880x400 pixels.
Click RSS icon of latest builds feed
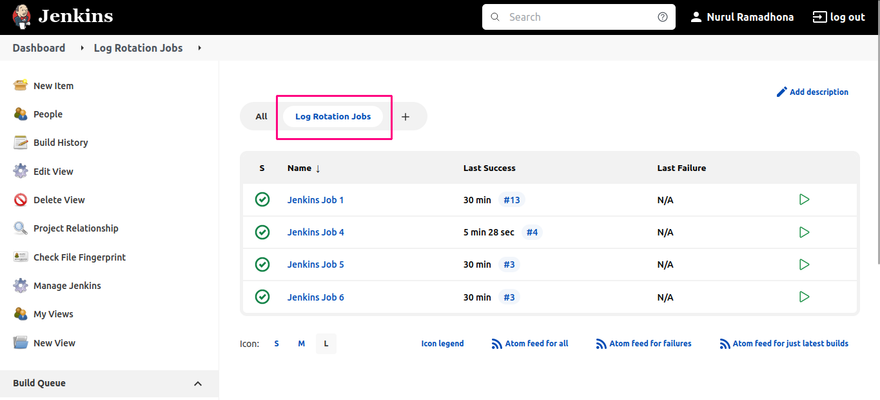coord(725,343)
